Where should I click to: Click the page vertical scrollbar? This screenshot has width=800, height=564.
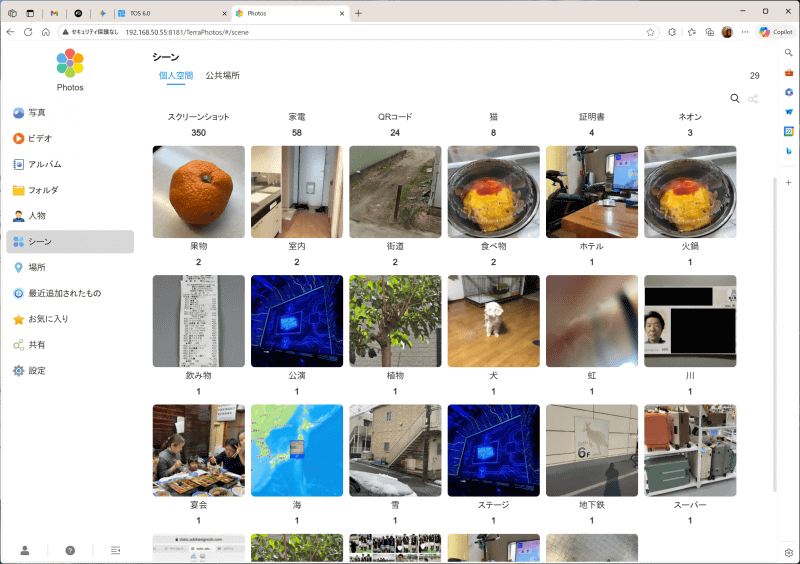tap(775, 334)
